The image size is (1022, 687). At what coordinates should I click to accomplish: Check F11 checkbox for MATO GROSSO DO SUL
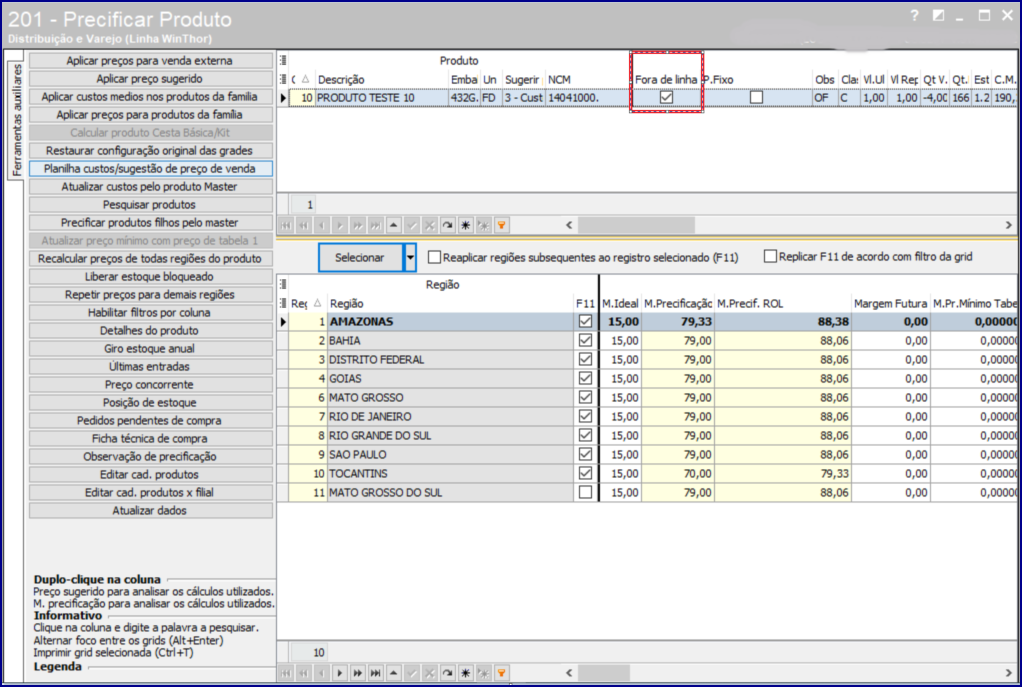(x=585, y=492)
